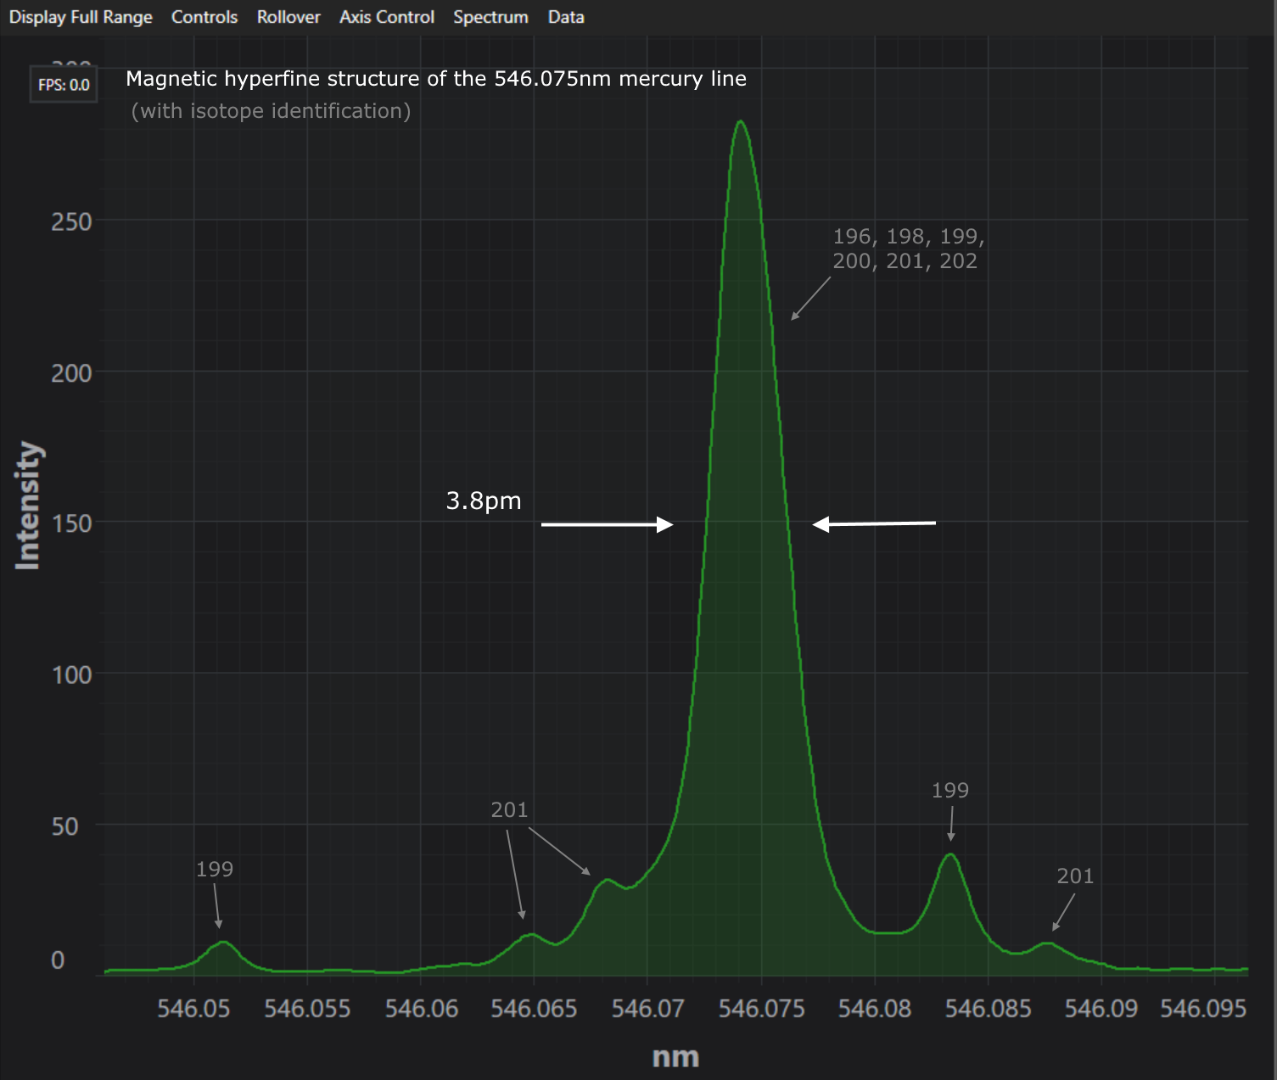The image size is (1277, 1080).
Task: Click the 199 label above the leftmost peak
Action: [214, 869]
